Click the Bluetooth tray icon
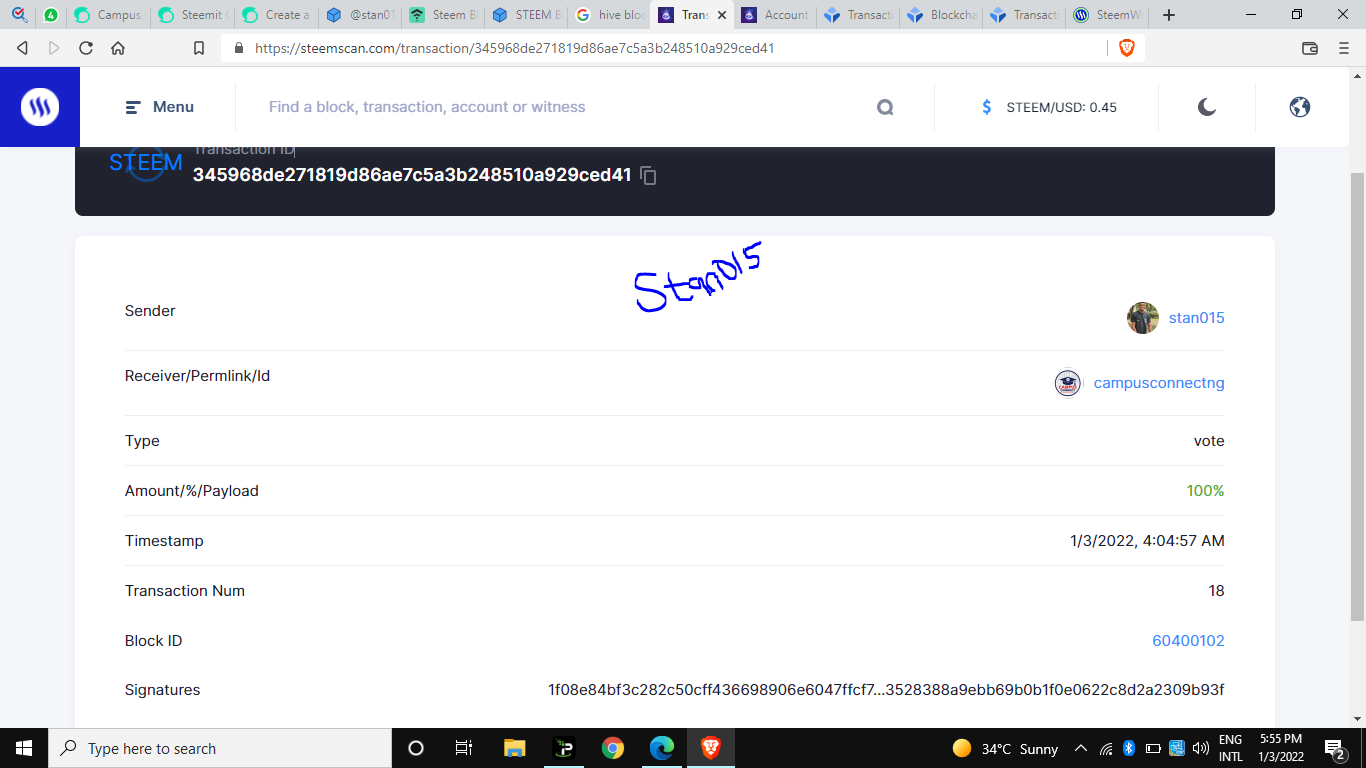The height and width of the screenshot is (768, 1366). tap(1129, 748)
